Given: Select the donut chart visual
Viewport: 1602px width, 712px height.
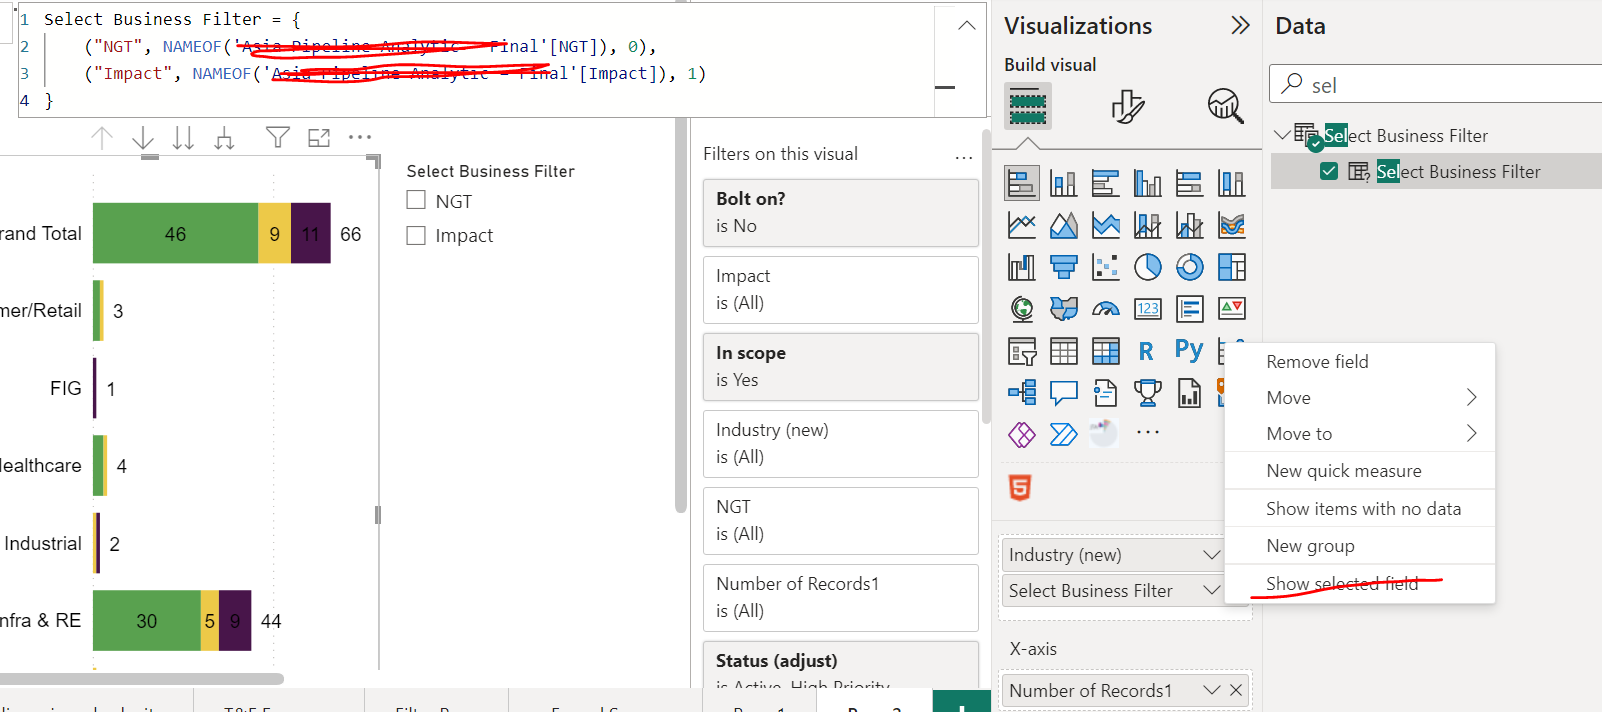Looking at the screenshot, I should tap(1190, 267).
